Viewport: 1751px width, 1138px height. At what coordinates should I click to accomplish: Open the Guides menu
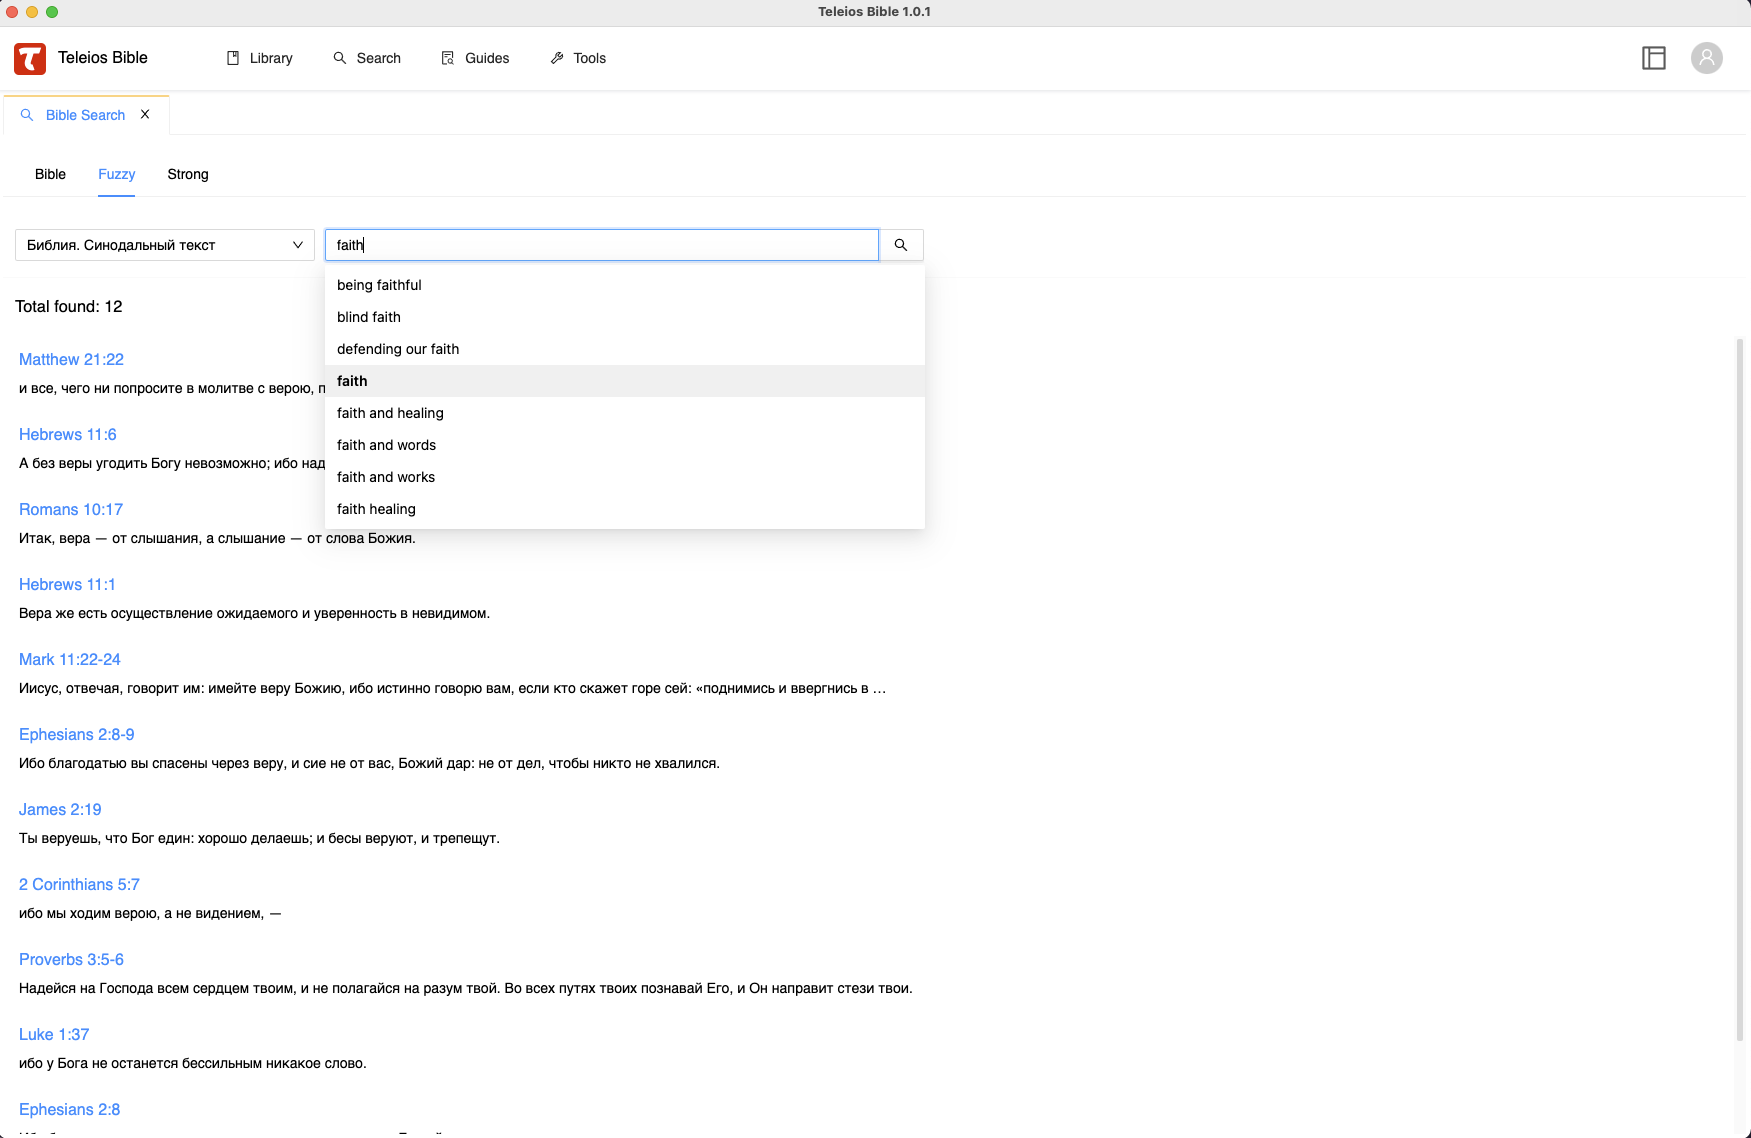click(475, 58)
